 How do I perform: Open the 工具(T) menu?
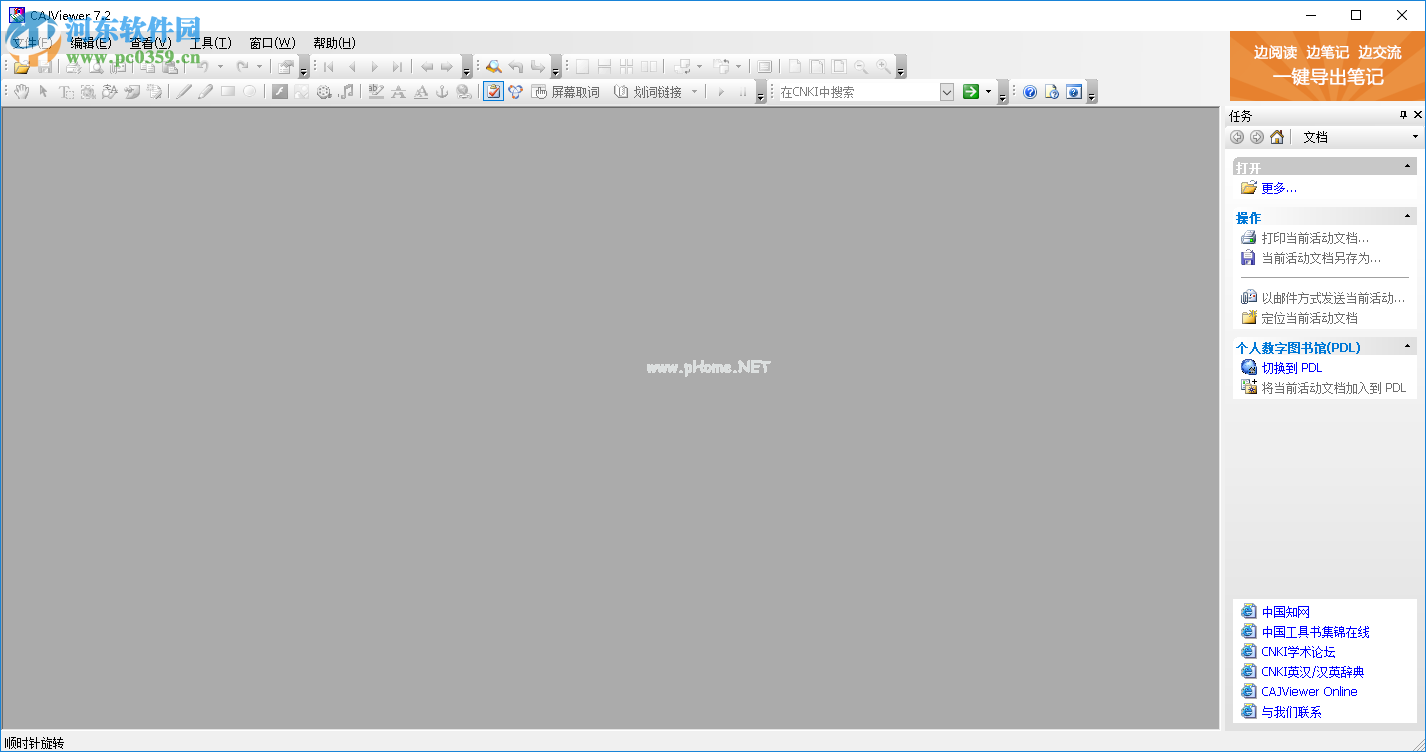[x=210, y=43]
